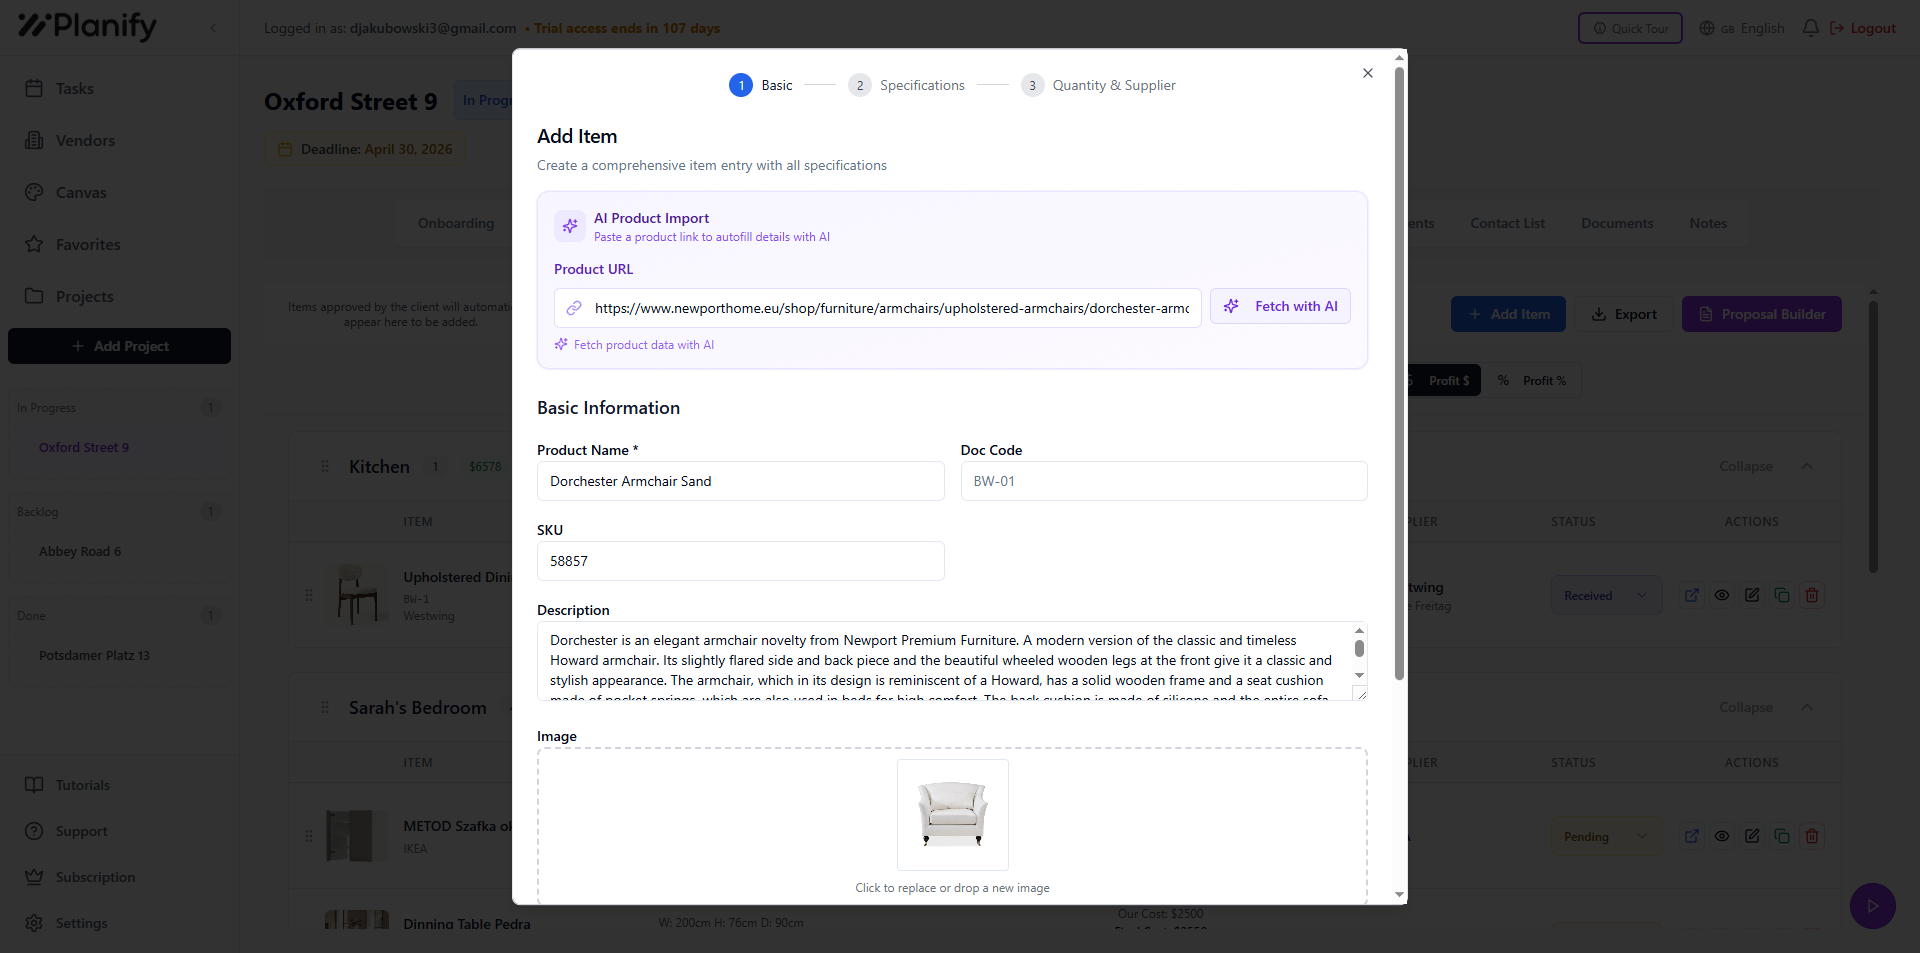Click the Export button
The width and height of the screenshot is (1920, 953).
pos(1624,314)
